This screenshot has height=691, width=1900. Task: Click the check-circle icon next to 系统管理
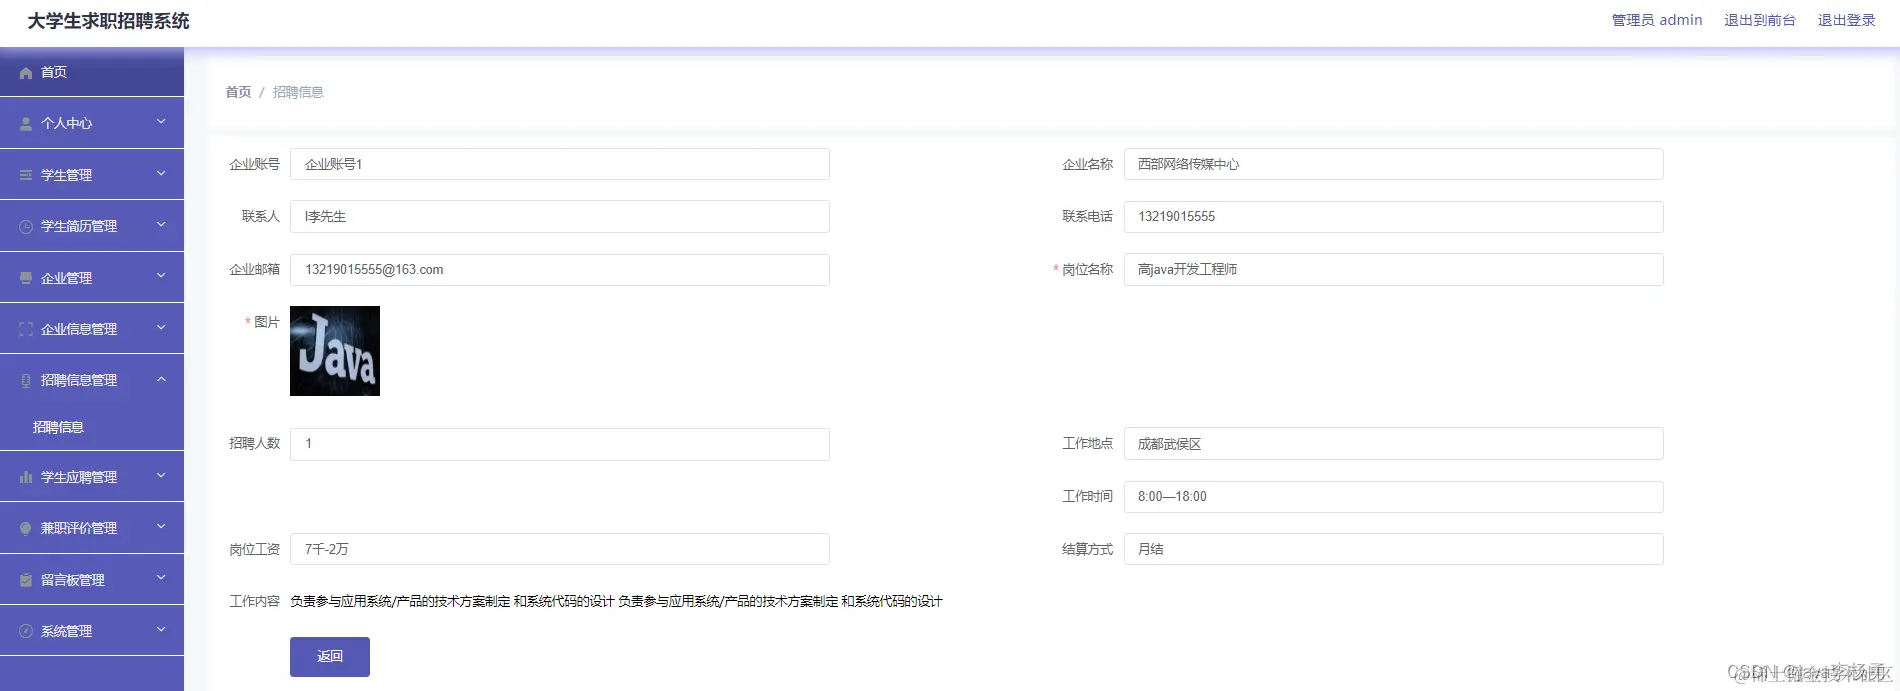pos(26,631)
